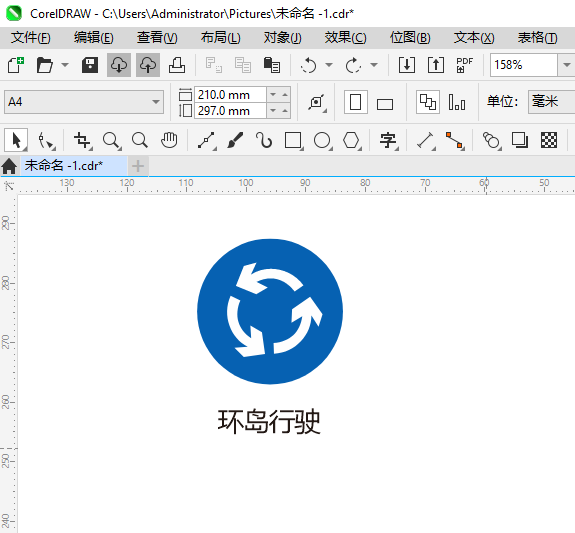
Task: Click the Home welcome screen icon
Action: coord(9,166)
